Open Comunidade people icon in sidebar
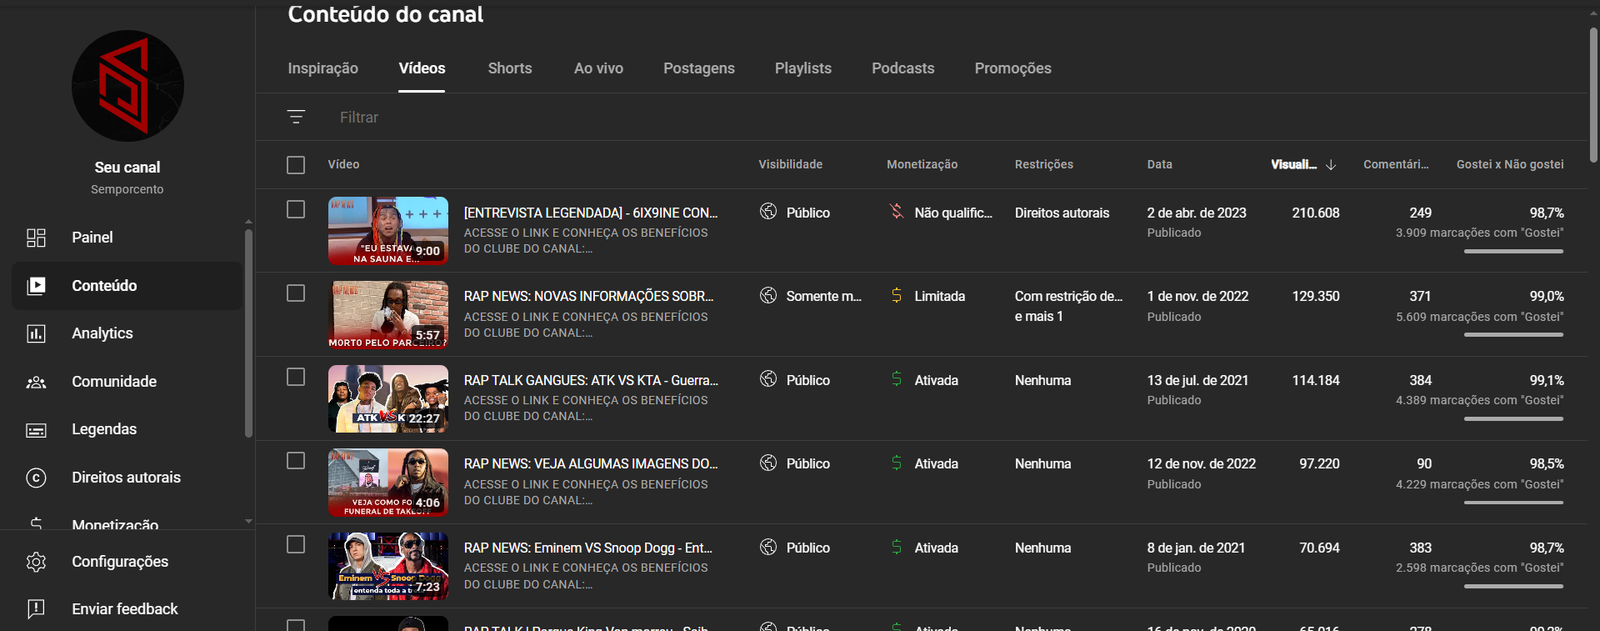 coord(36,382)
